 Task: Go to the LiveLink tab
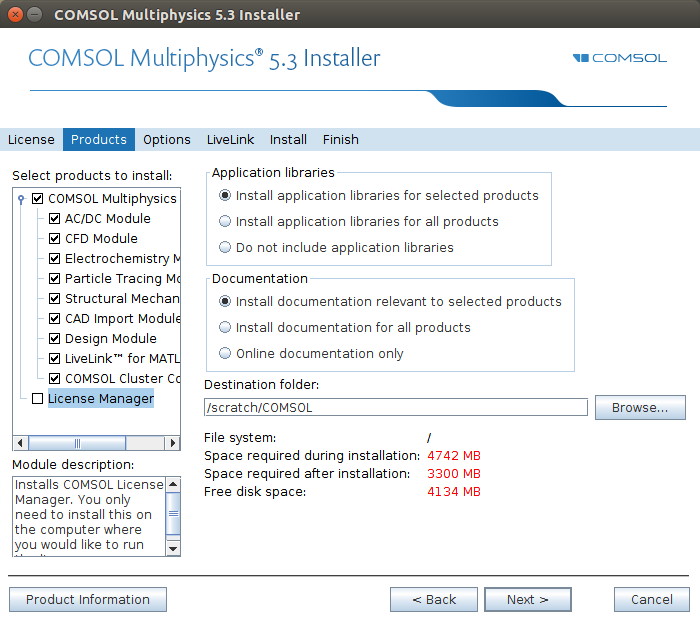coord(230,140)
